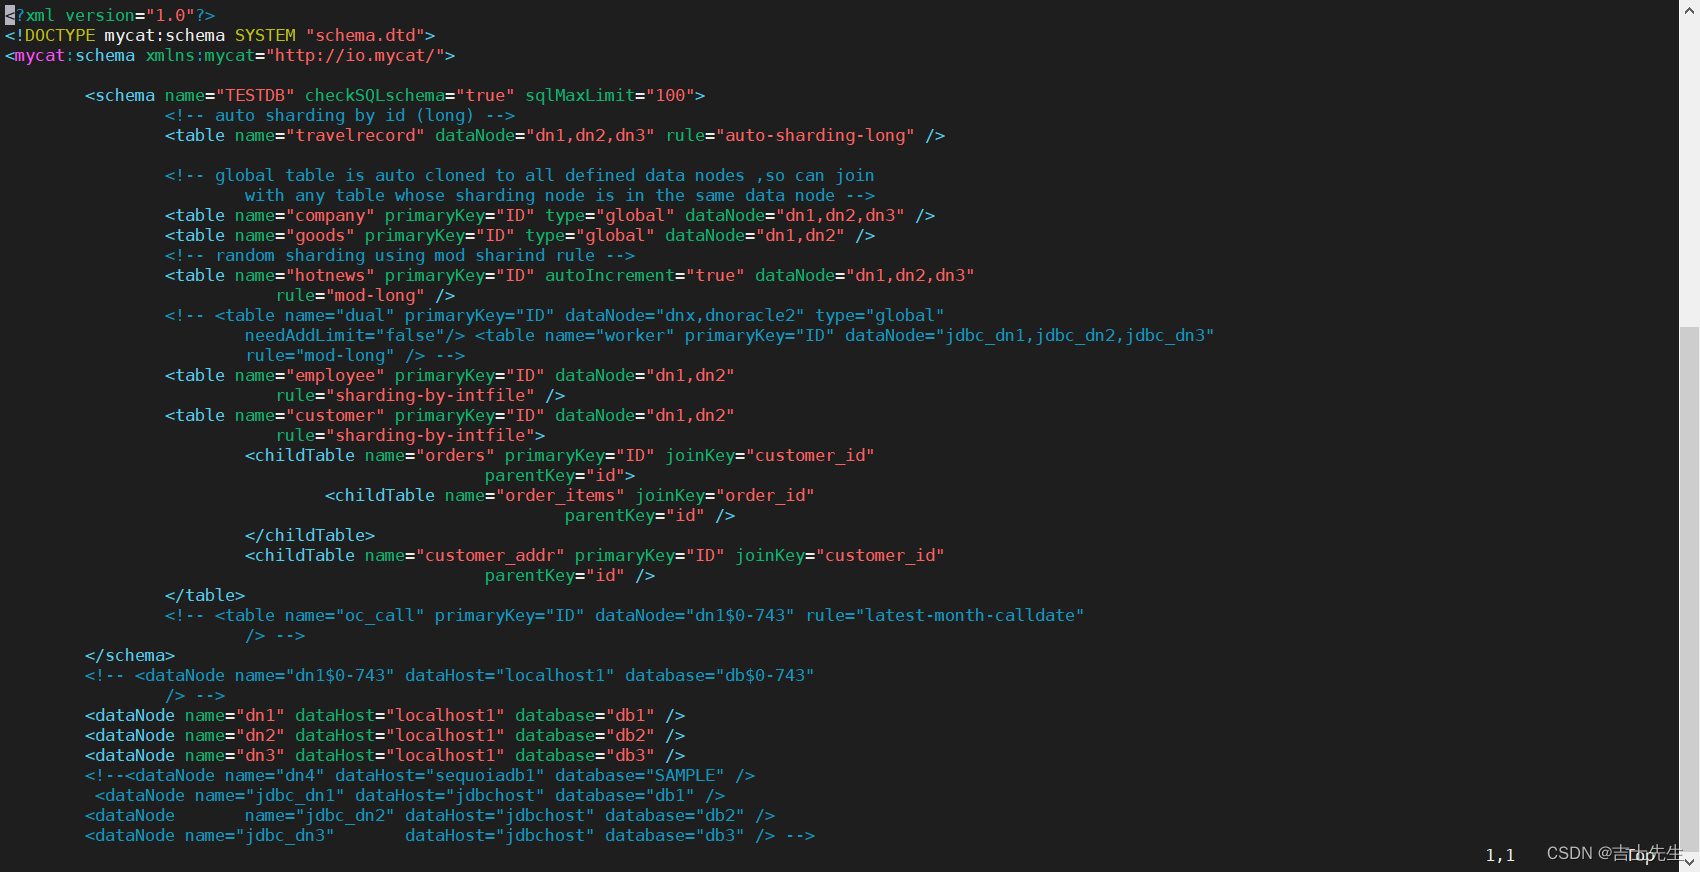Click the "SAMPLE" database text
The height and width of the screenshot is (872, 1700).
click(685, 775)
